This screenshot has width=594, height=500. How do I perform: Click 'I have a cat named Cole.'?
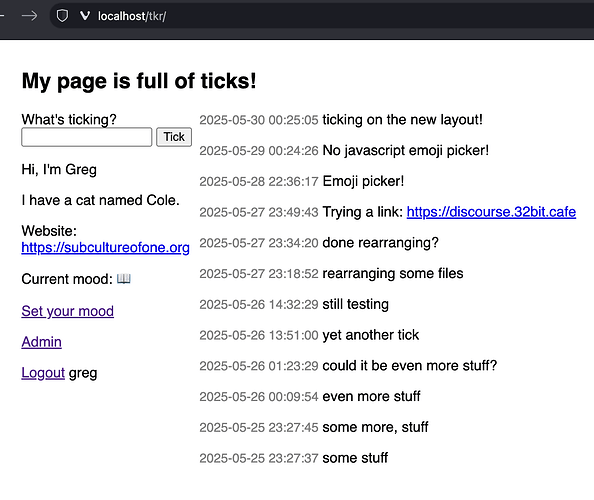pos(100,200)
